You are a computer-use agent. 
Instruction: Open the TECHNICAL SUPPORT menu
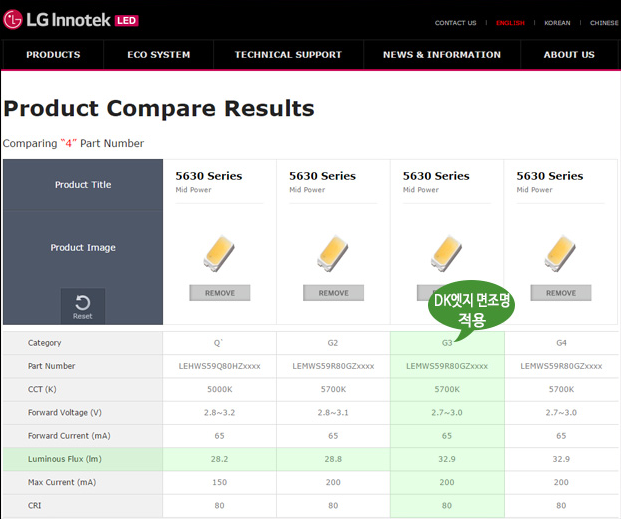(x=288, y=55)
